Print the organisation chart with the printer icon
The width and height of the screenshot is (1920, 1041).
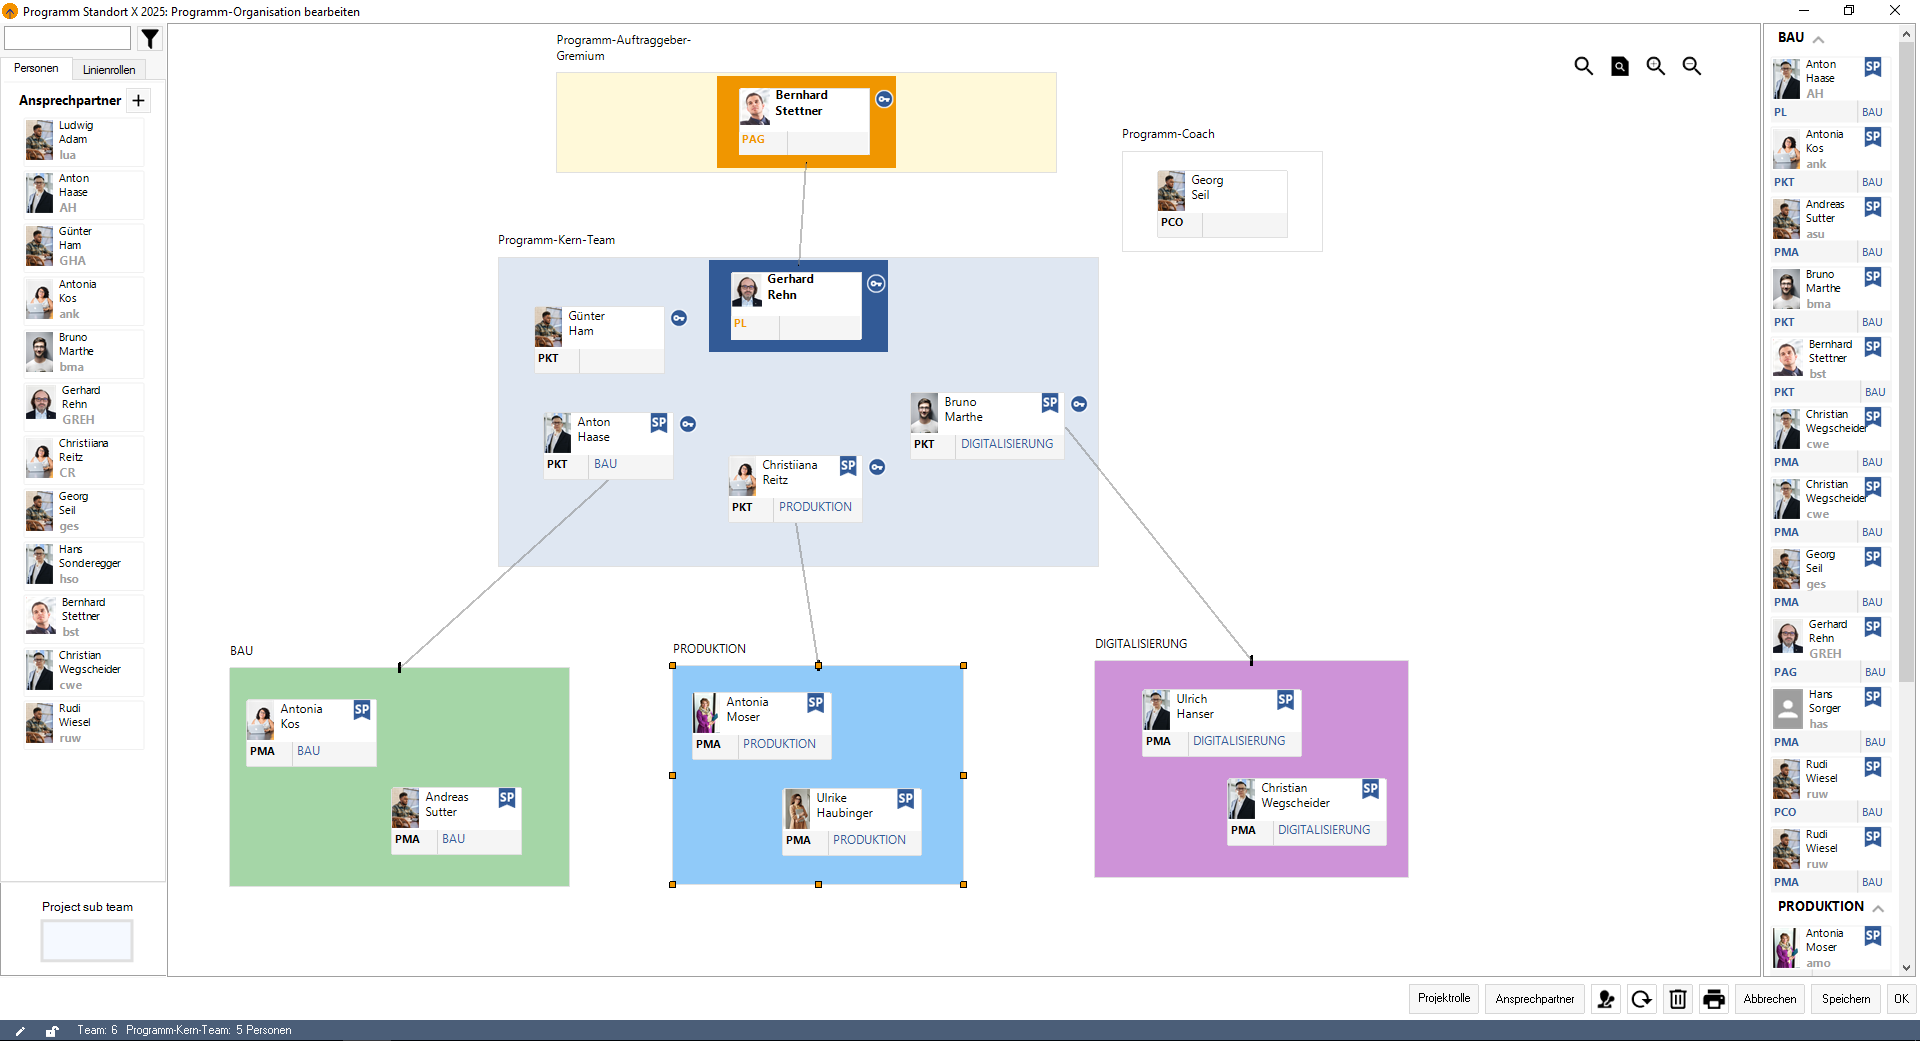point(1714,999)
